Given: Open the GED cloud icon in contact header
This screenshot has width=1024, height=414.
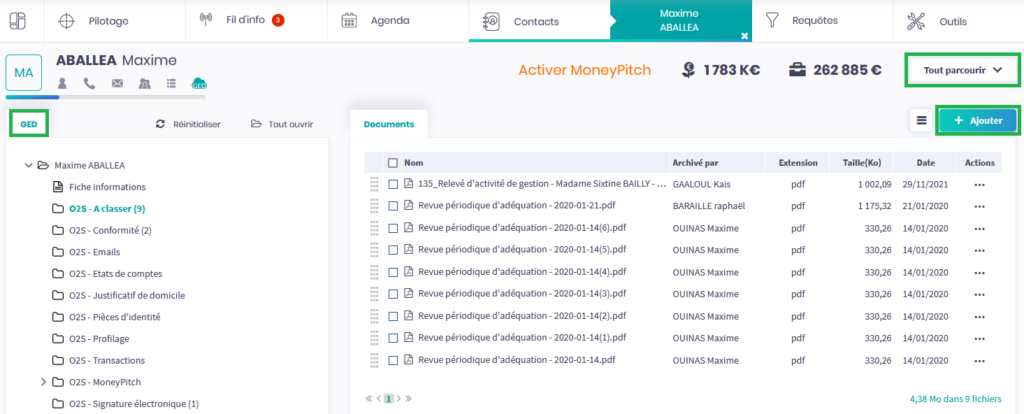Looking at the screenshot, I should tap(199, 83).
